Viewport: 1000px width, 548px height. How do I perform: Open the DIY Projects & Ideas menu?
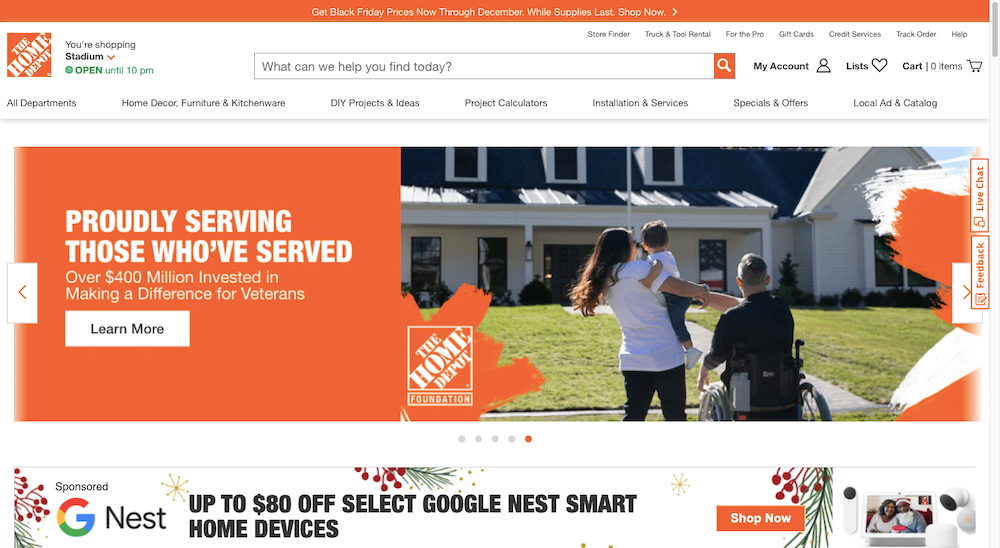pos(375,103)
